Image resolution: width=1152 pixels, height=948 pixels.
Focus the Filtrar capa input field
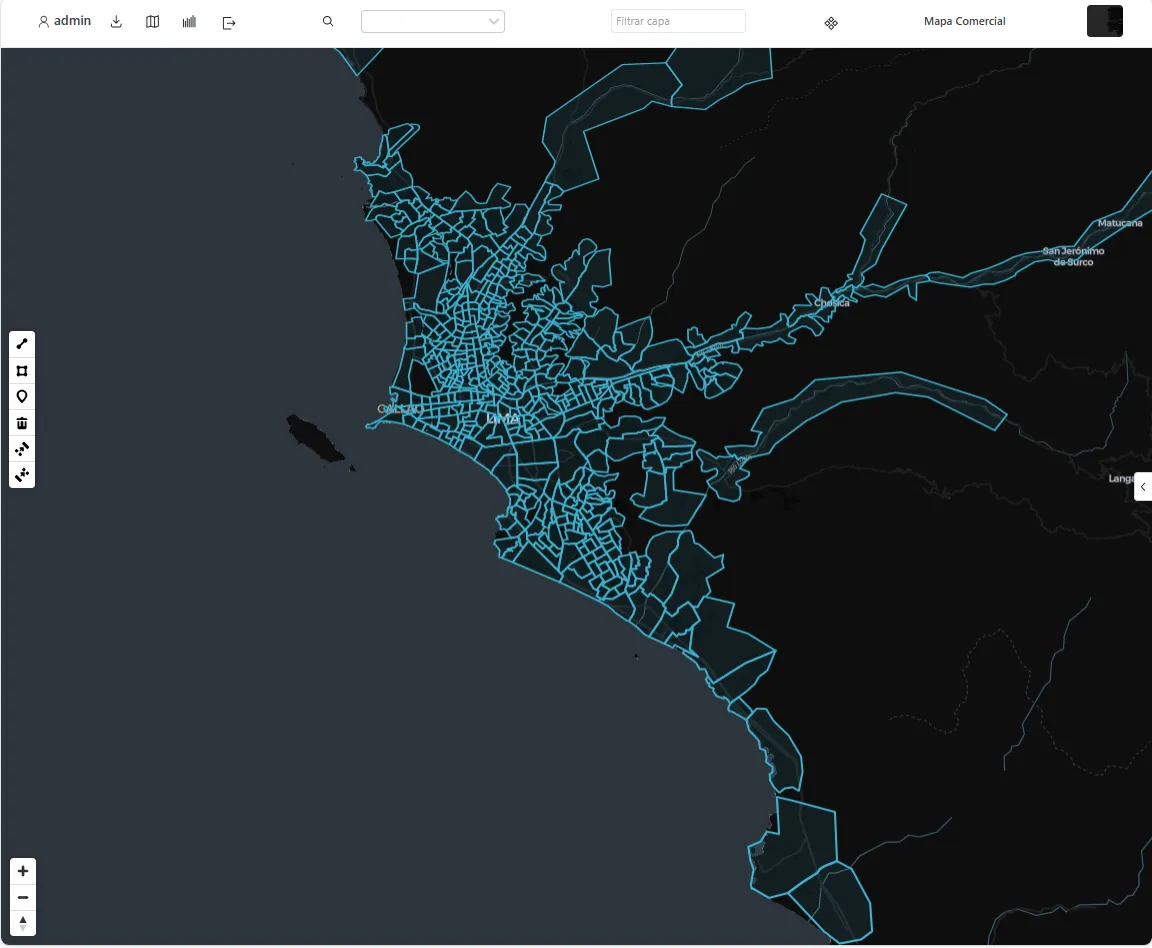(678, 21)
